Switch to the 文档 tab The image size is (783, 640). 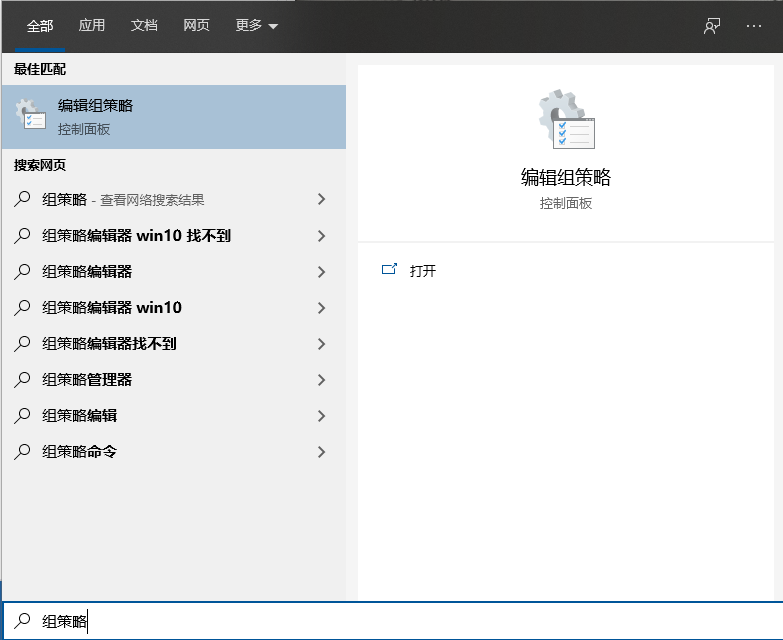pyautogui.click(x=144, y=26)
